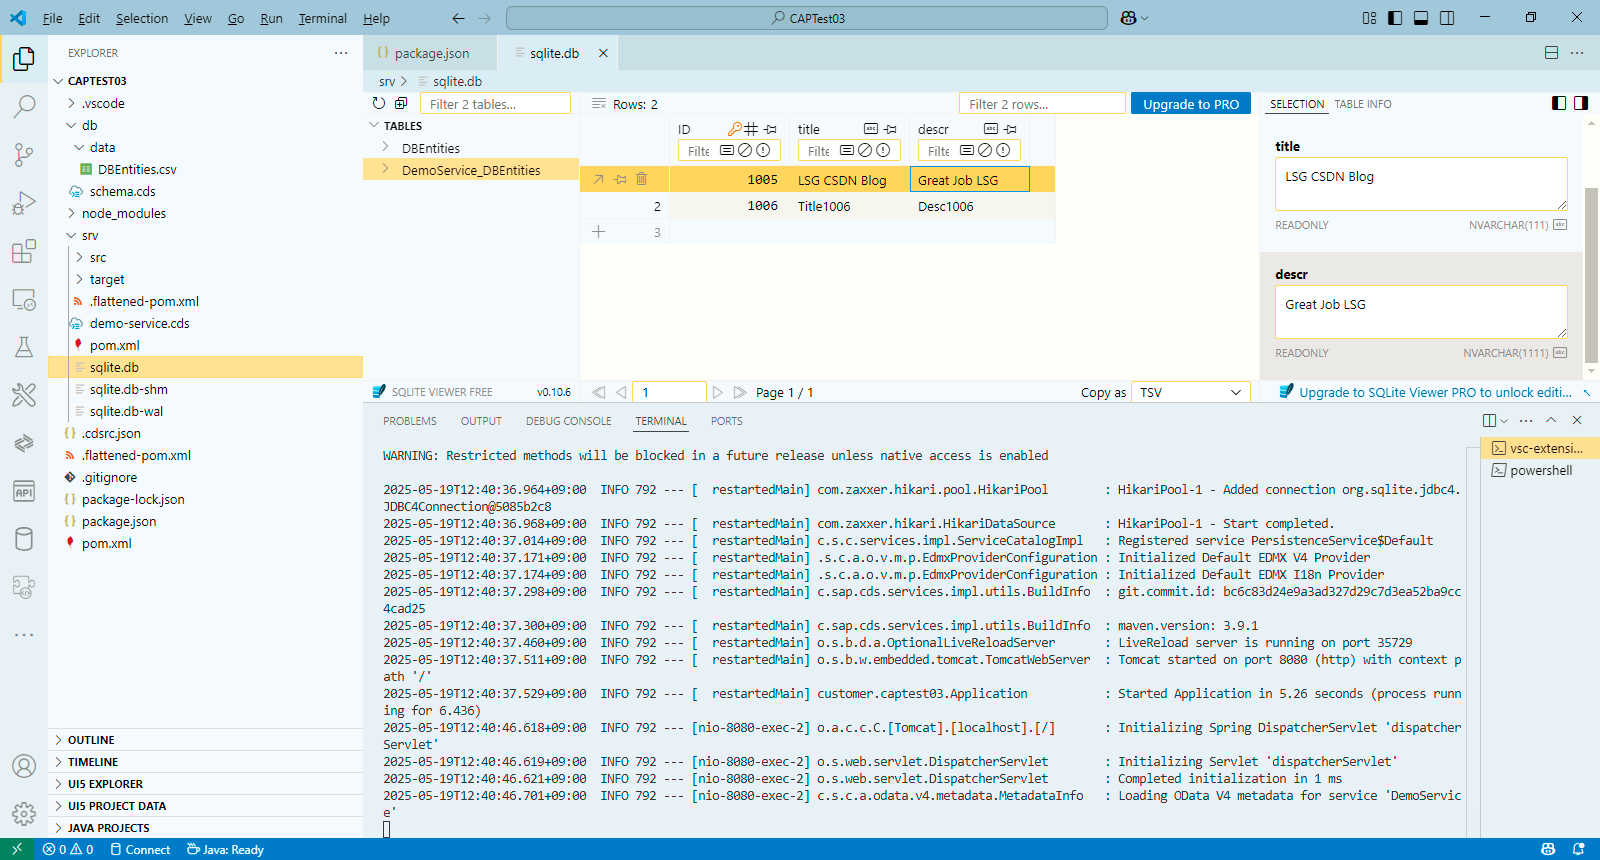Click the 'Title1006' table cell
Image resolution: width=1600 pixels, height=860 pixels.
tap(849, 206)
